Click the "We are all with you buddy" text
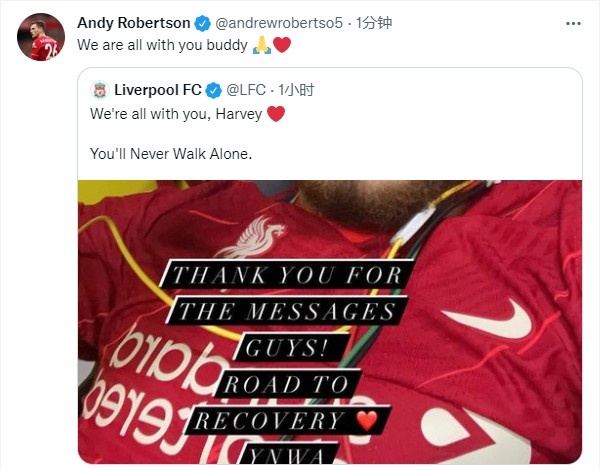Screen dimensions: 601x470 (x=163, y=45)
